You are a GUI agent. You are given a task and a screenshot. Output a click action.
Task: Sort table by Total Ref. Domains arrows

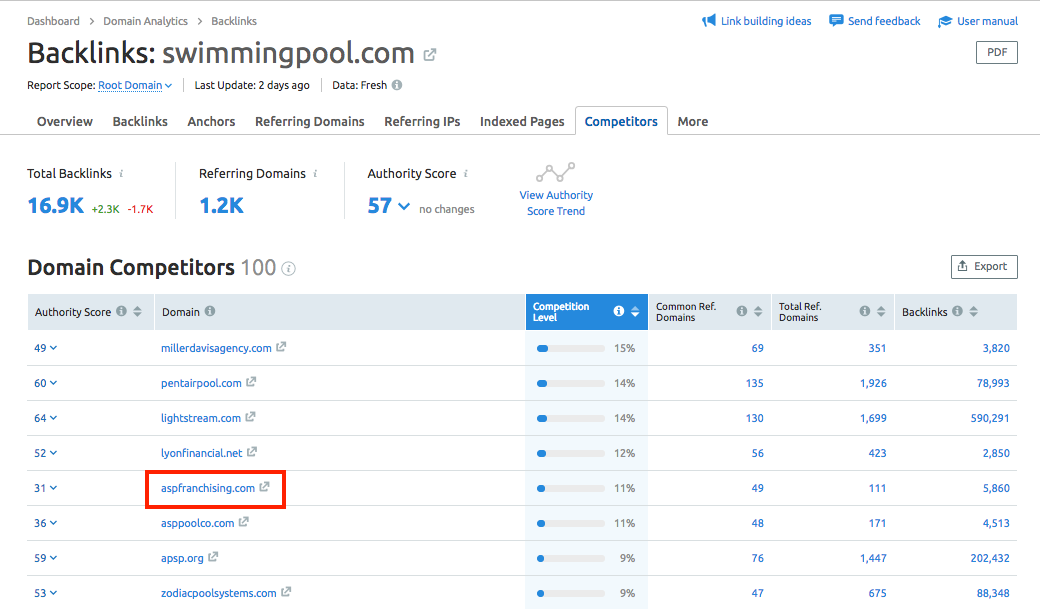881,311
